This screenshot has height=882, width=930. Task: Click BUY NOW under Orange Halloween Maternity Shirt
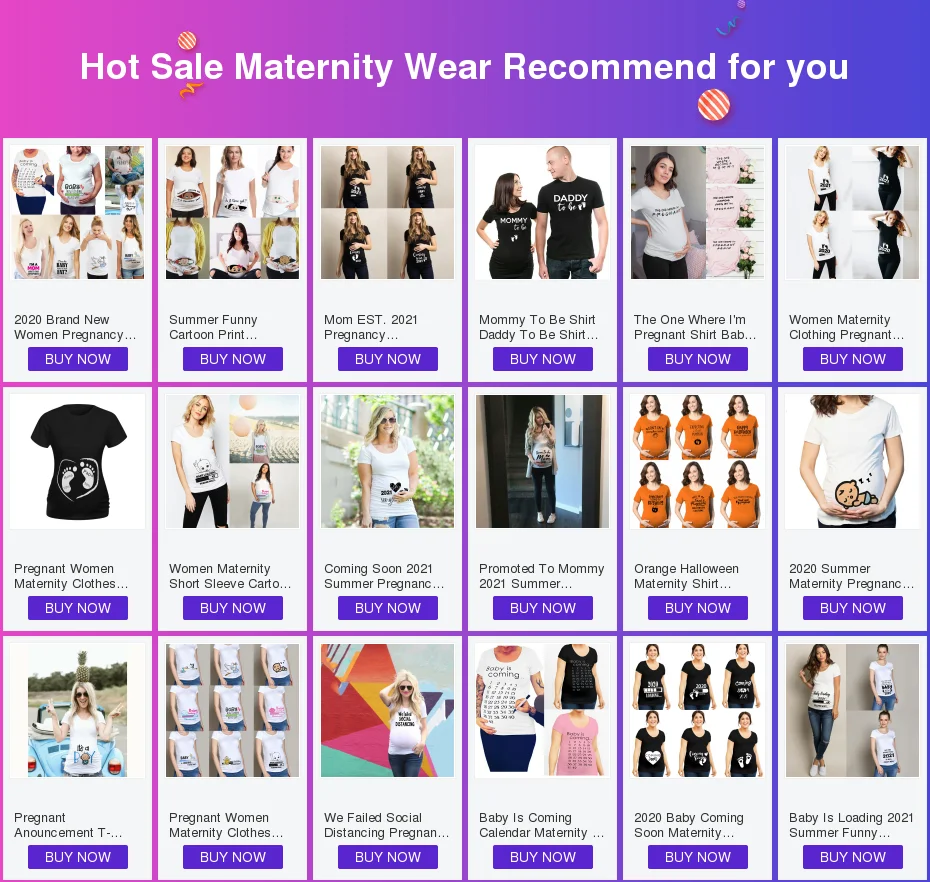click(x=698, y=608)
